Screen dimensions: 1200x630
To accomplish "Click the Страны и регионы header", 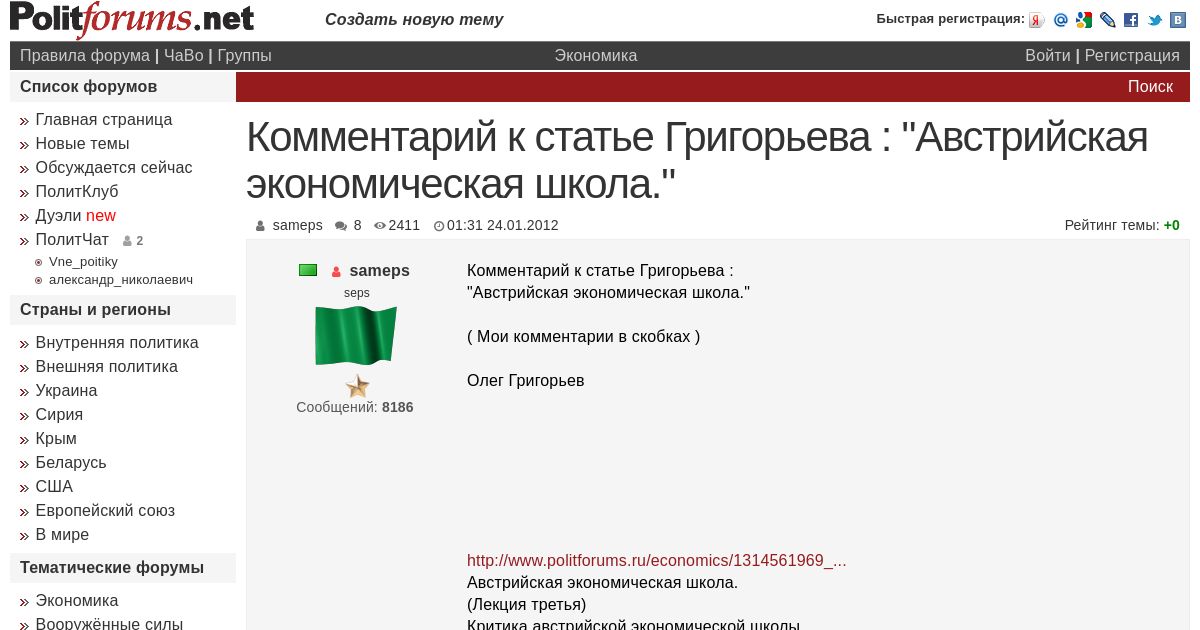I will pyautogui.click(x=123, y=310).
